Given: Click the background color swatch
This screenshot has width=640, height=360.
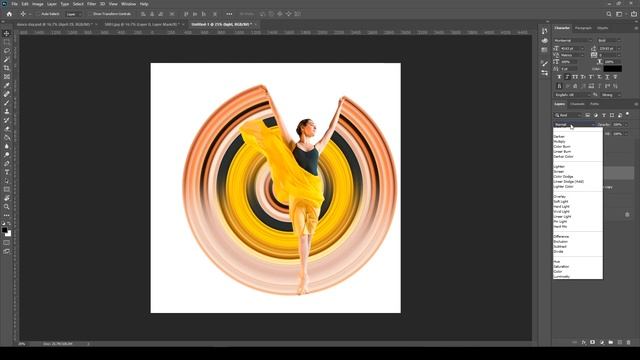Looking at the screenshot, I should point(9,234).
